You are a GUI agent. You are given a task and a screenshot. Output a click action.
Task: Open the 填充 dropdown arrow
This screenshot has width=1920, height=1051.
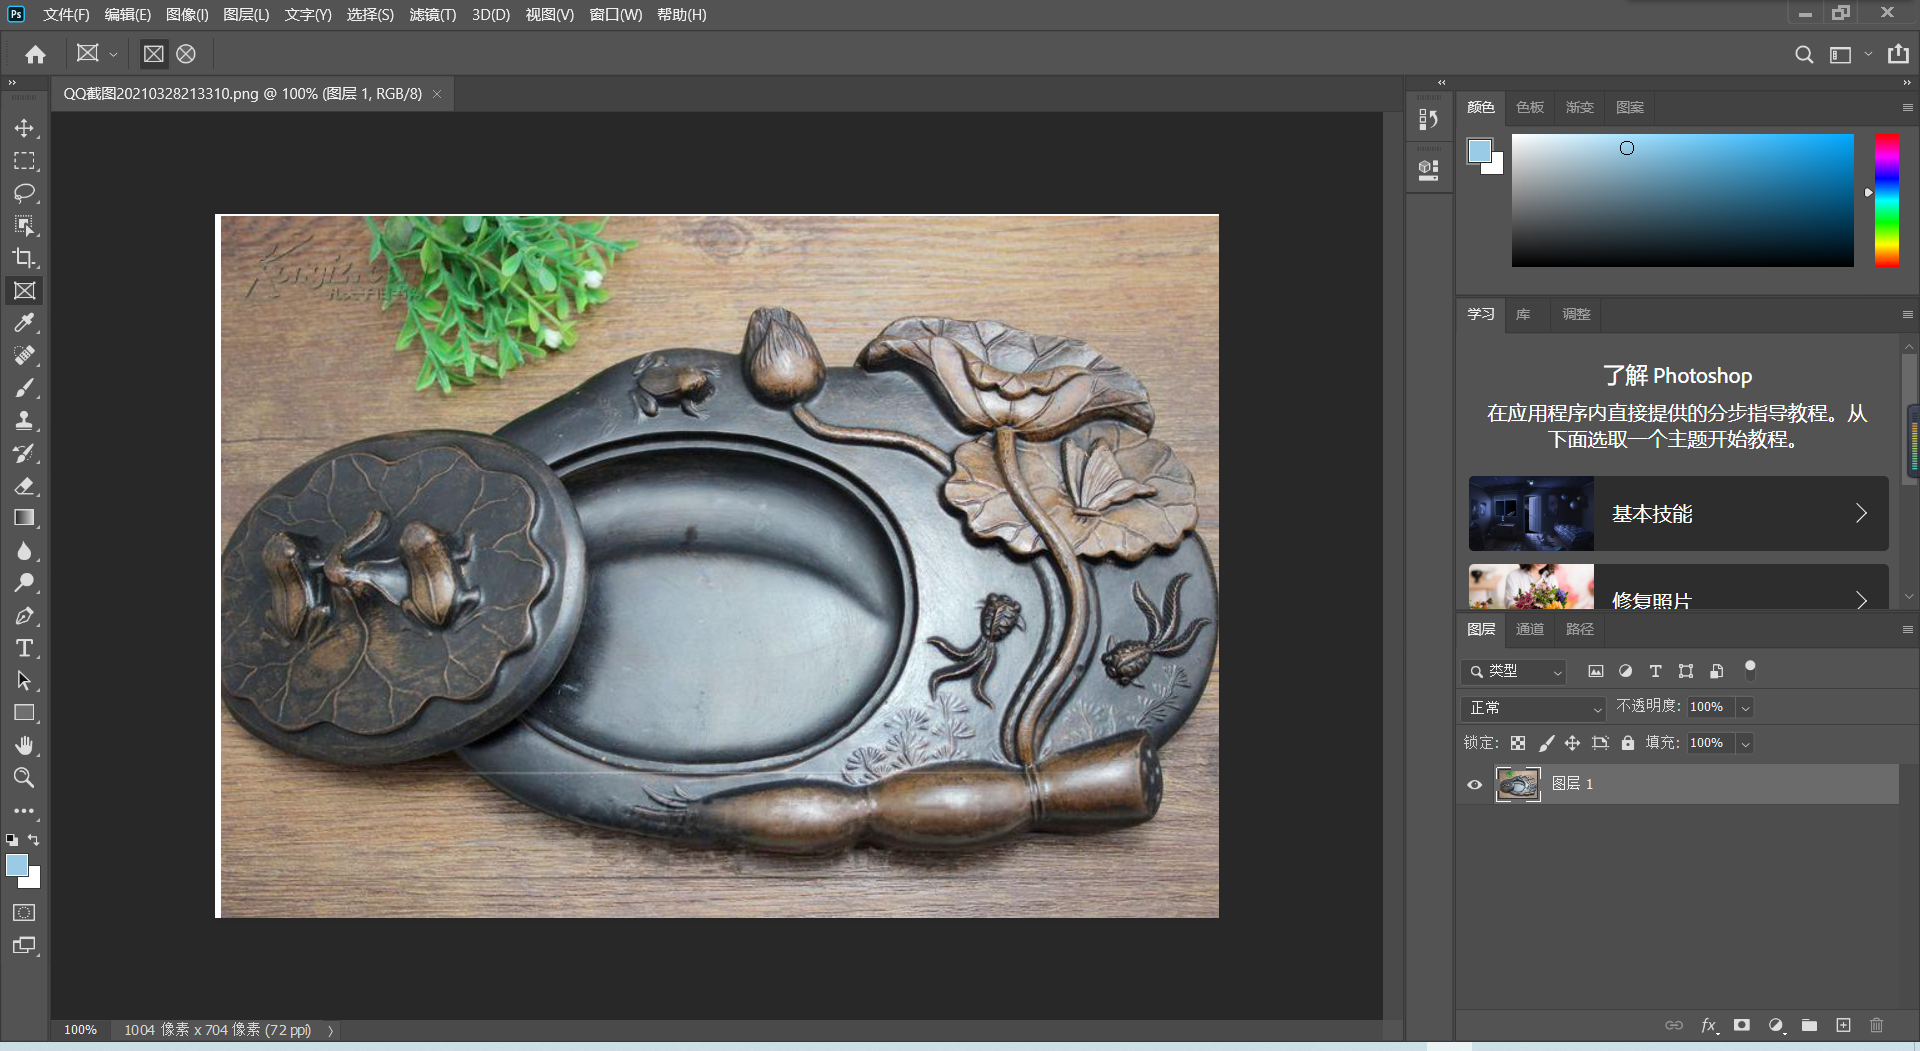[x=1745, y=744]
